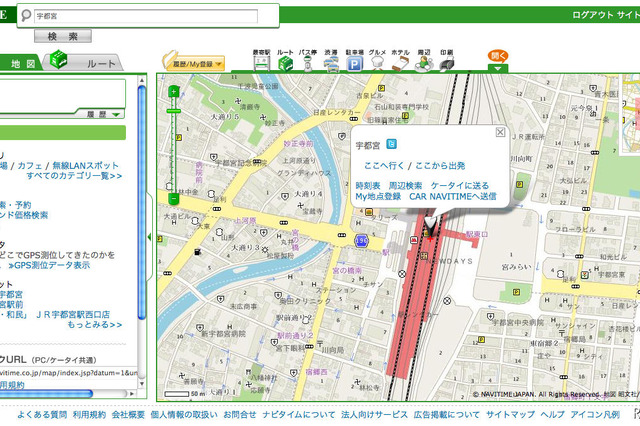Click the URL text field in left panel
This screenshot has width=640, height=426.
(69, 373)
